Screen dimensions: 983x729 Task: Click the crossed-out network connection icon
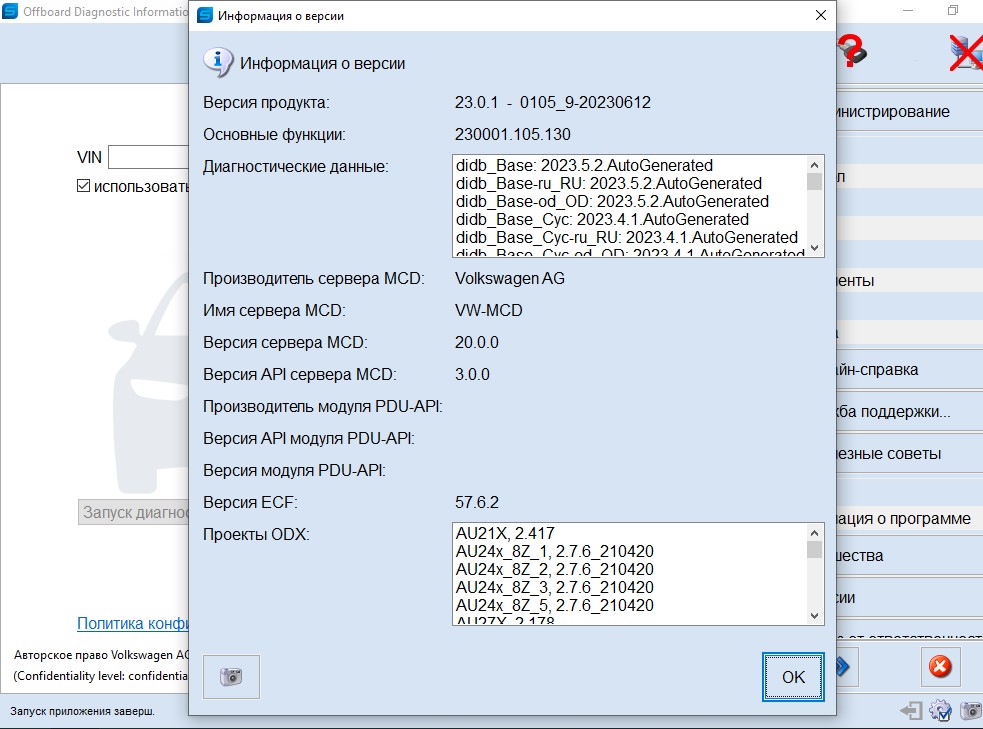point(964,52)
